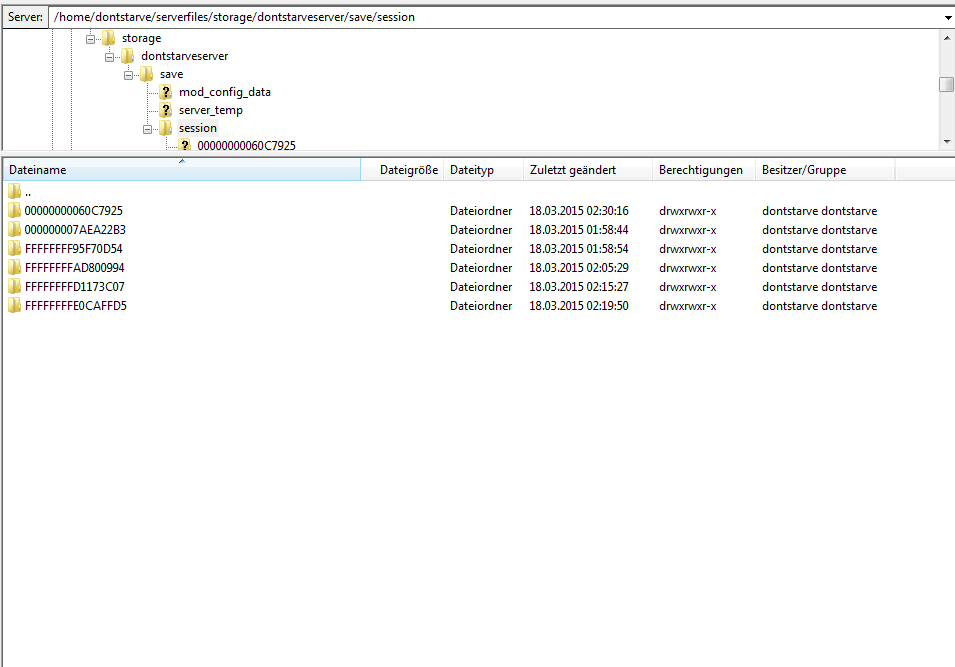Click folder icon of FFFFFFFFE0CAFFD5
This screenshot has width=955, height=667.
[14, 306]
